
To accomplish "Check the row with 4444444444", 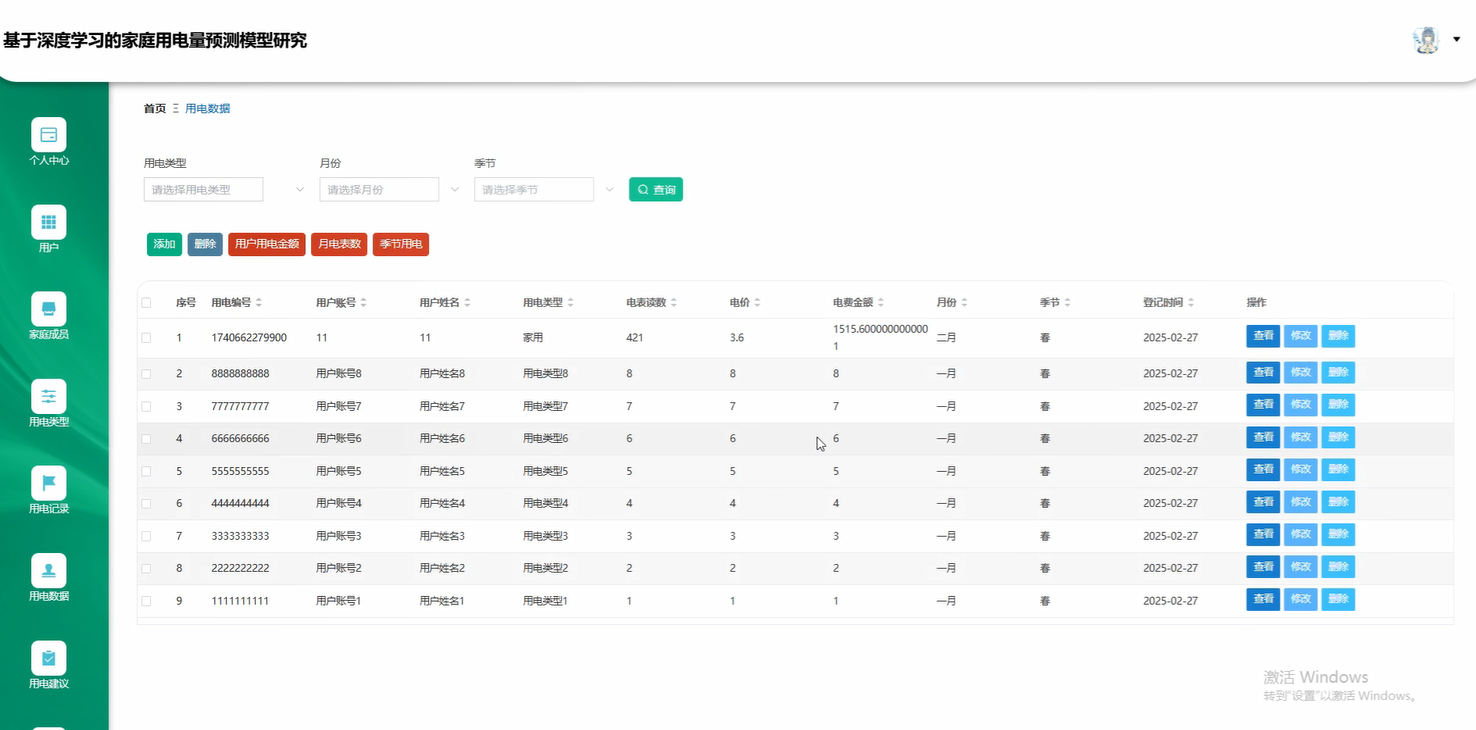I will tap(147, 503).
